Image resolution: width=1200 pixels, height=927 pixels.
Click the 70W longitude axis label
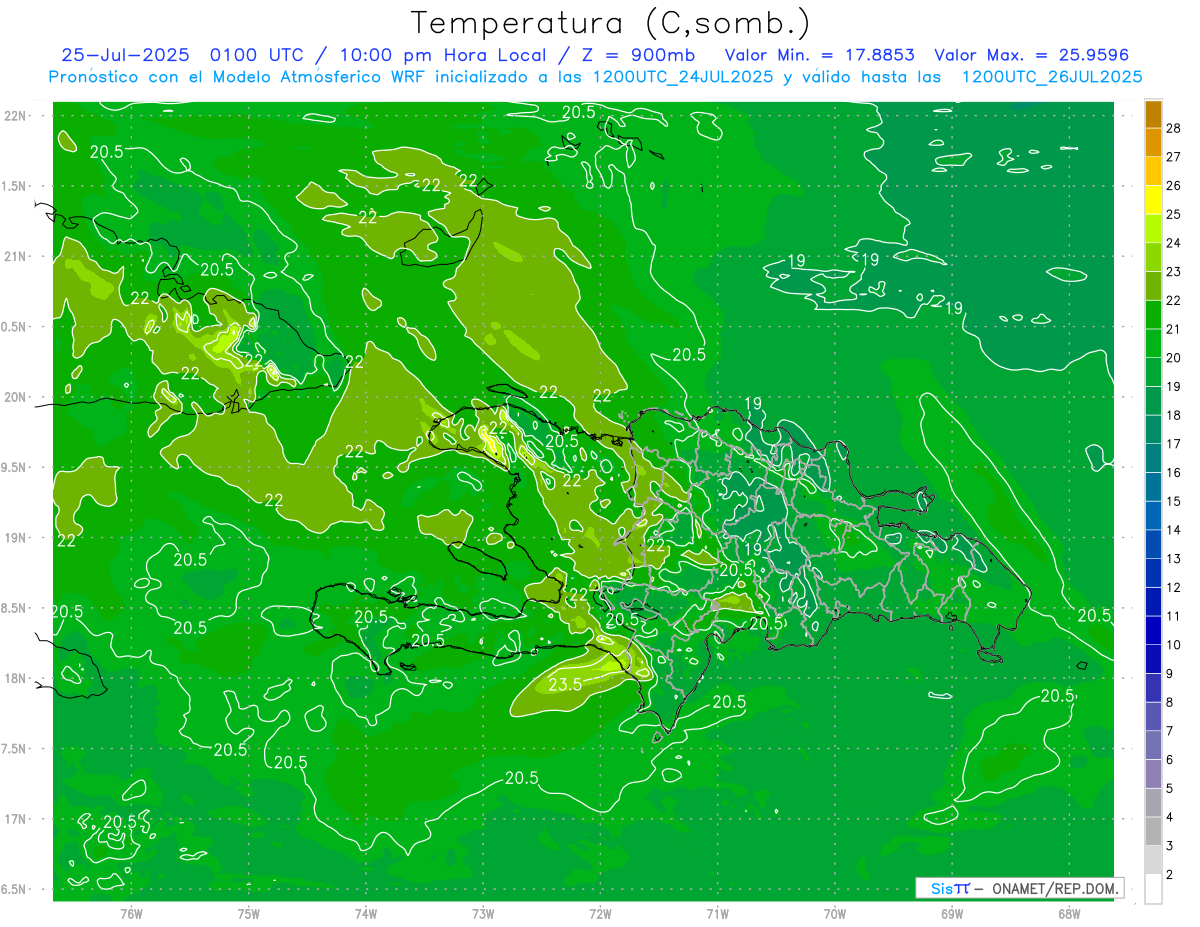(x=835, y=914)
